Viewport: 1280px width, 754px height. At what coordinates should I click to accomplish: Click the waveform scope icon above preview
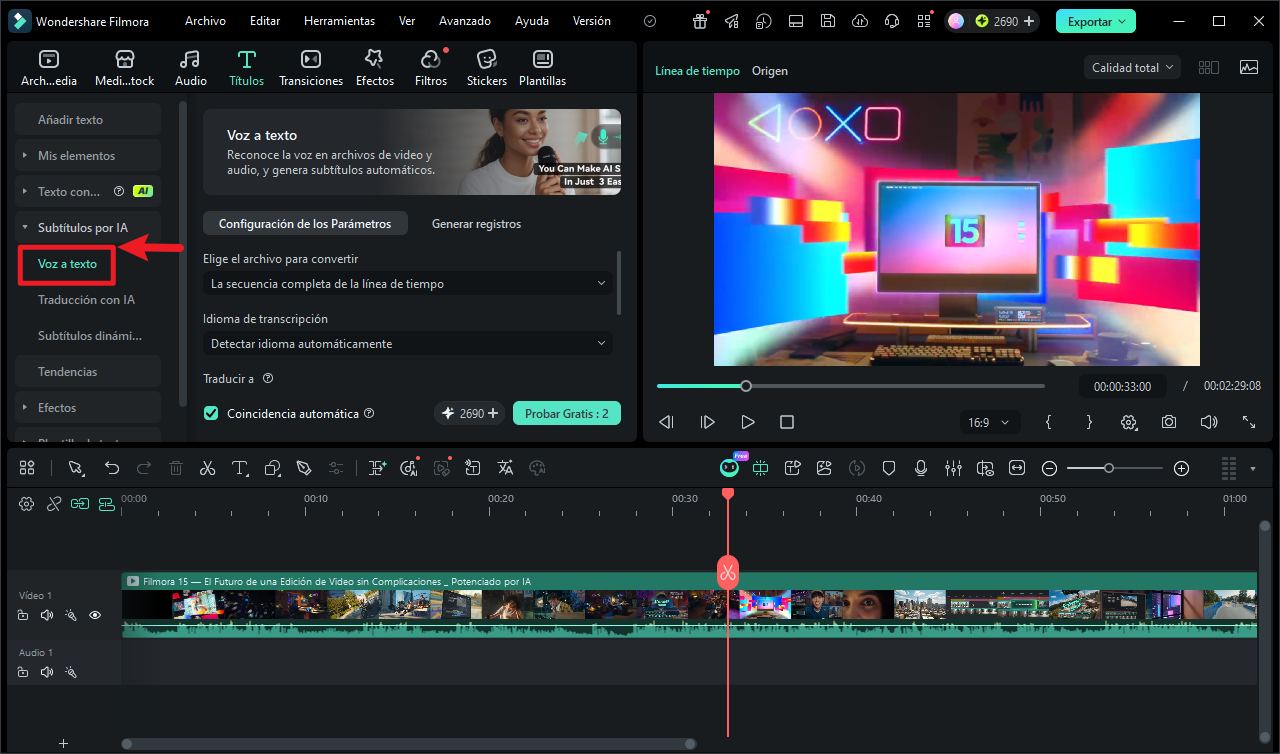(1249, 67)
